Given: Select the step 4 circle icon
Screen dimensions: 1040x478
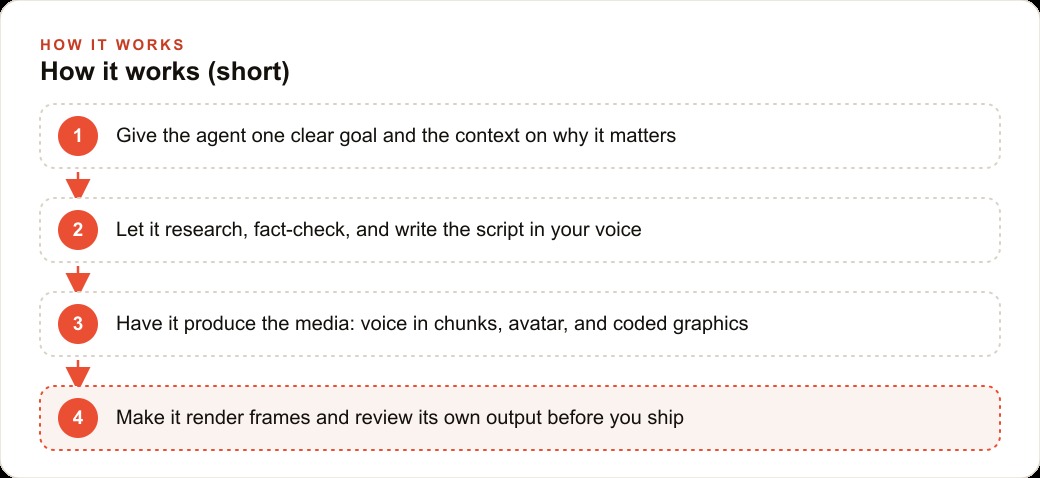Looking at the screenshot, I should pos(78,418).
